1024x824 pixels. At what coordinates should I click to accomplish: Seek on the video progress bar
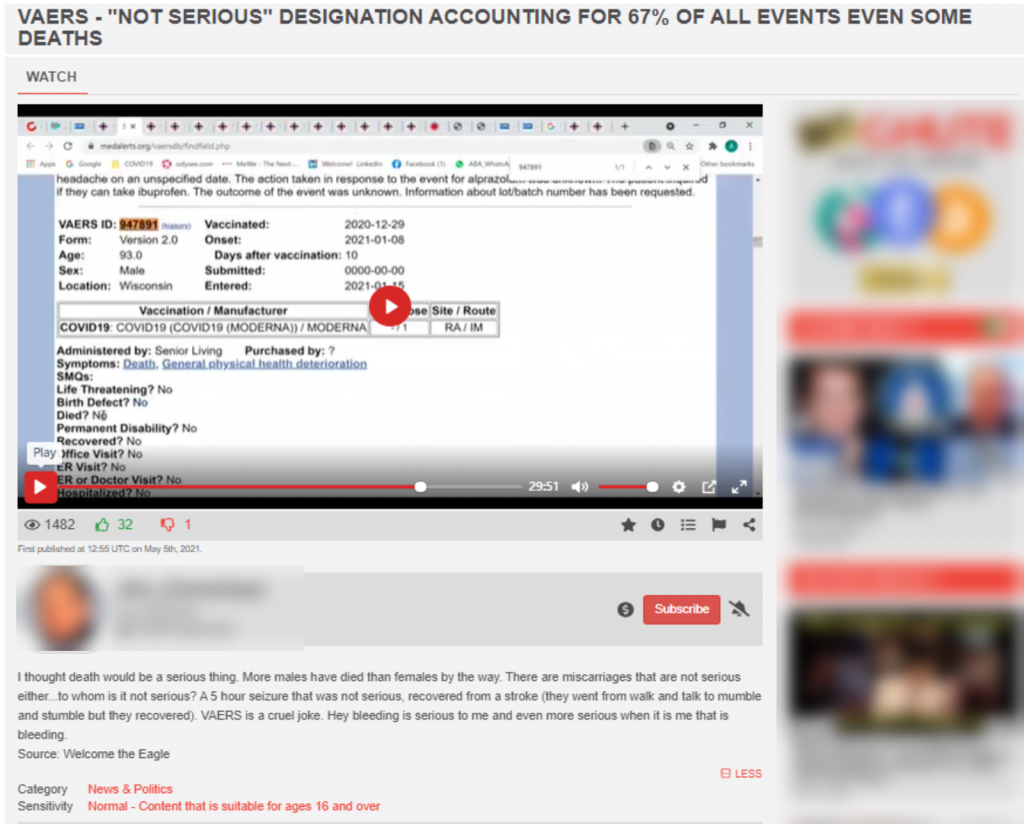click(289, 487)
